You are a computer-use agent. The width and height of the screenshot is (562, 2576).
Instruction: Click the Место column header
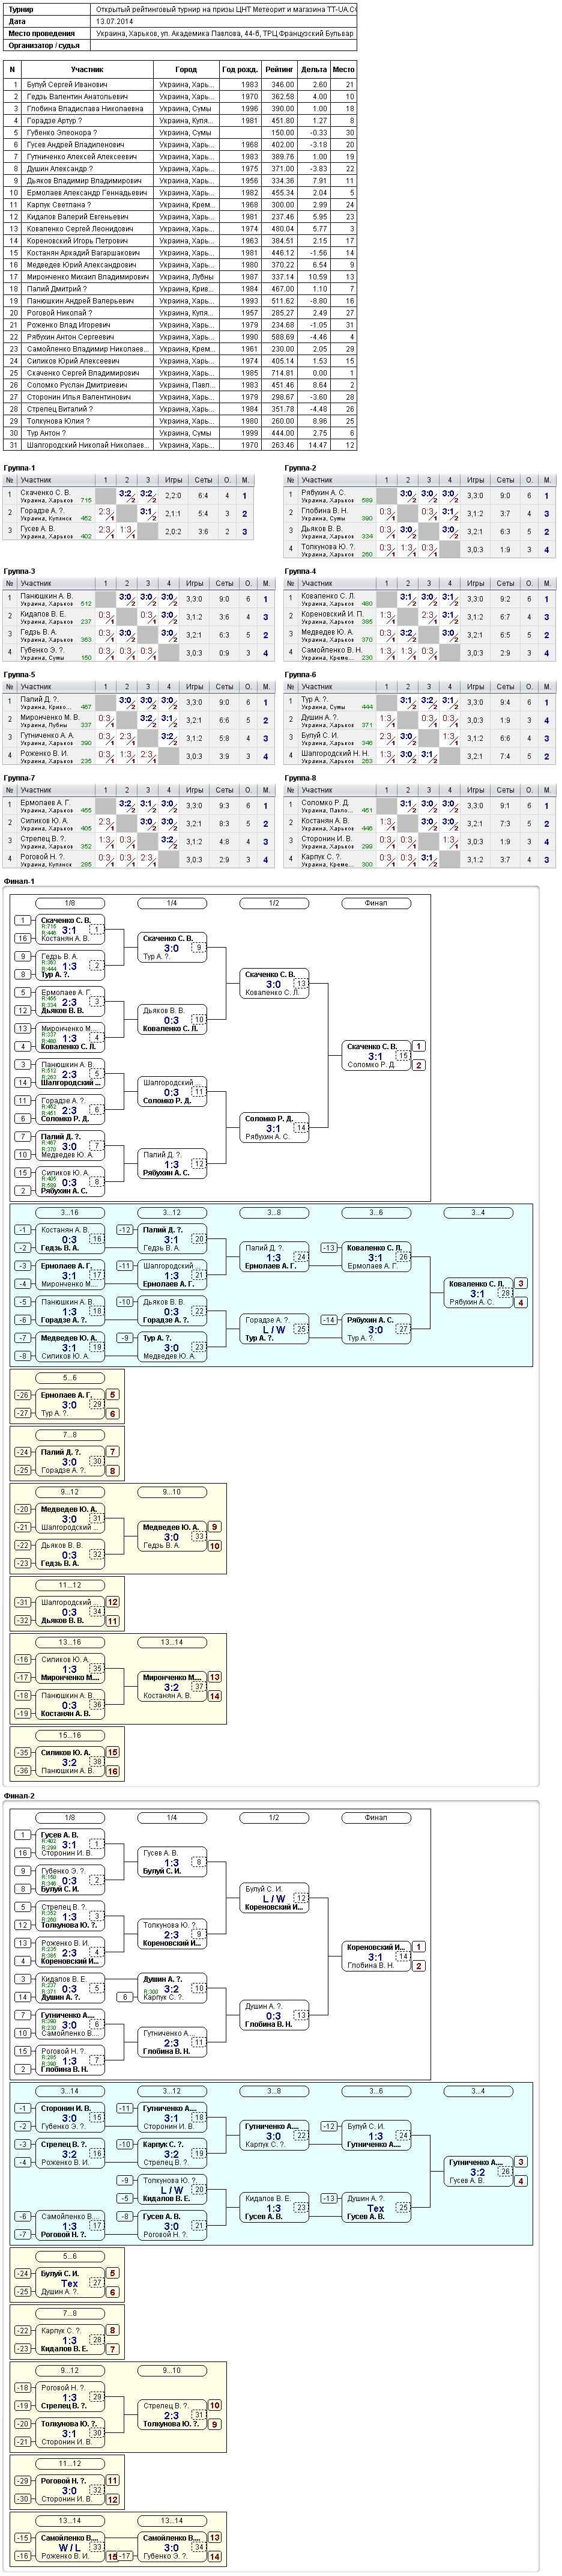(343, 70)
